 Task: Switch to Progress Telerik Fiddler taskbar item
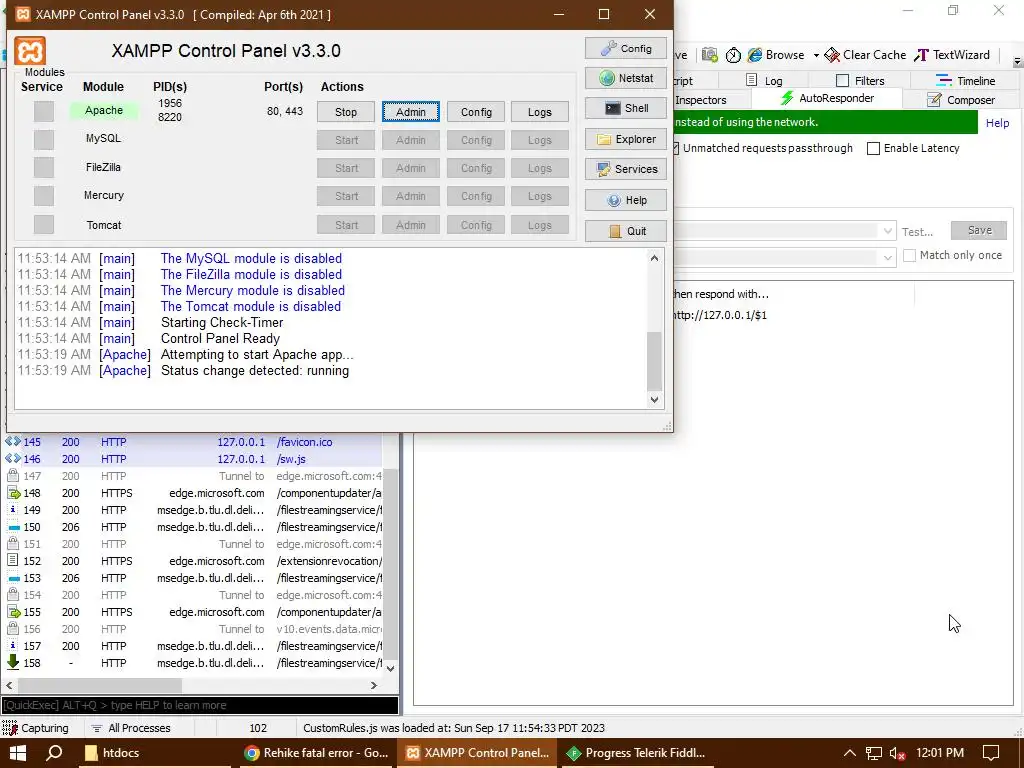[636, 753]
